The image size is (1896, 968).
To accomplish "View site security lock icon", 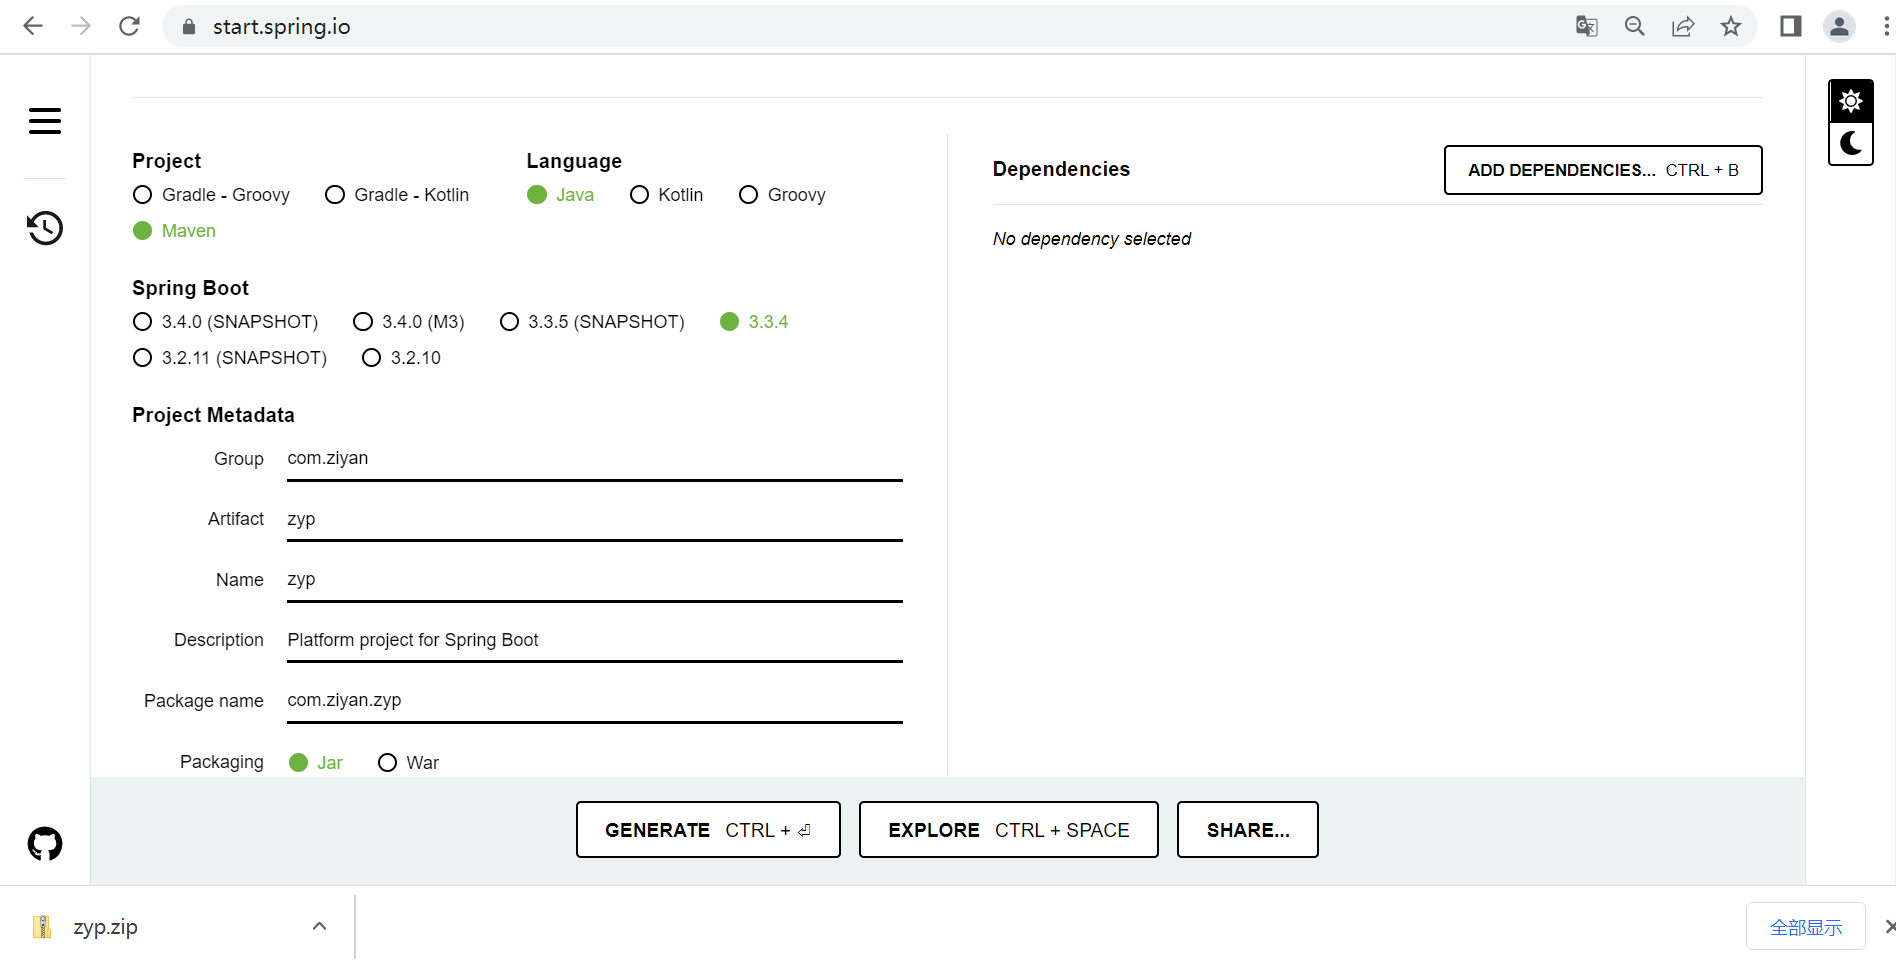I will [x=189, y=27].
